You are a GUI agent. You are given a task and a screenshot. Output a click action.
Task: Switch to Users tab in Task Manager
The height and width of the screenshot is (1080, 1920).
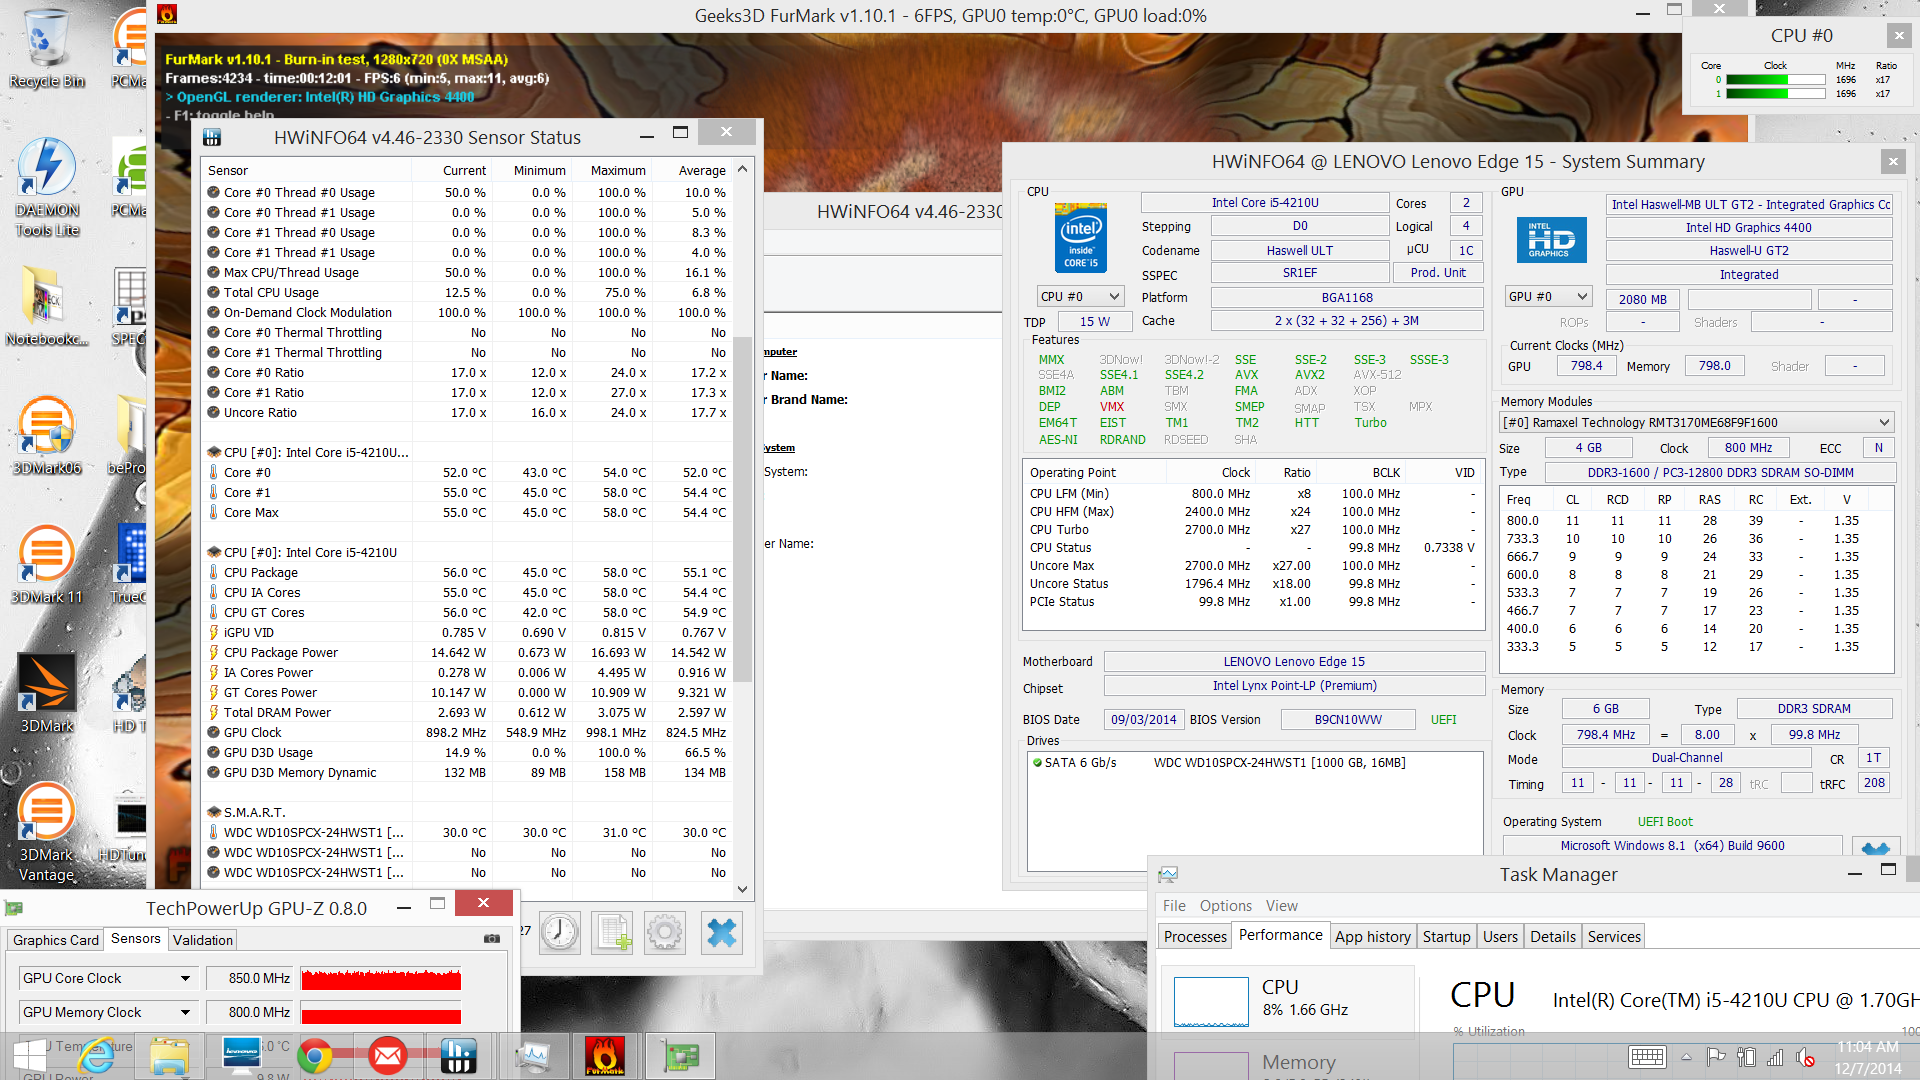coord(1500,937)
